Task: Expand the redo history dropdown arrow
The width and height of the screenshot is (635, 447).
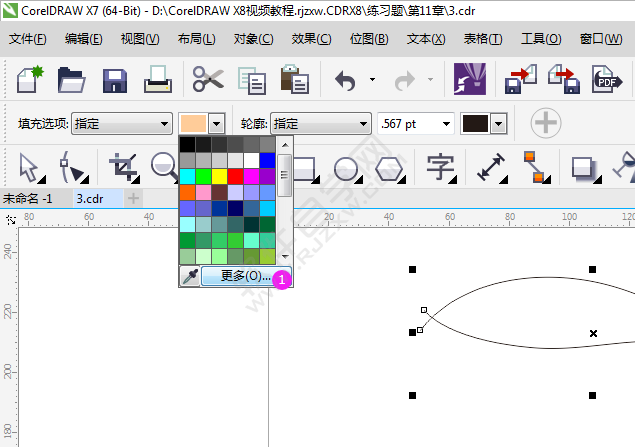Action: coord(430,80)
